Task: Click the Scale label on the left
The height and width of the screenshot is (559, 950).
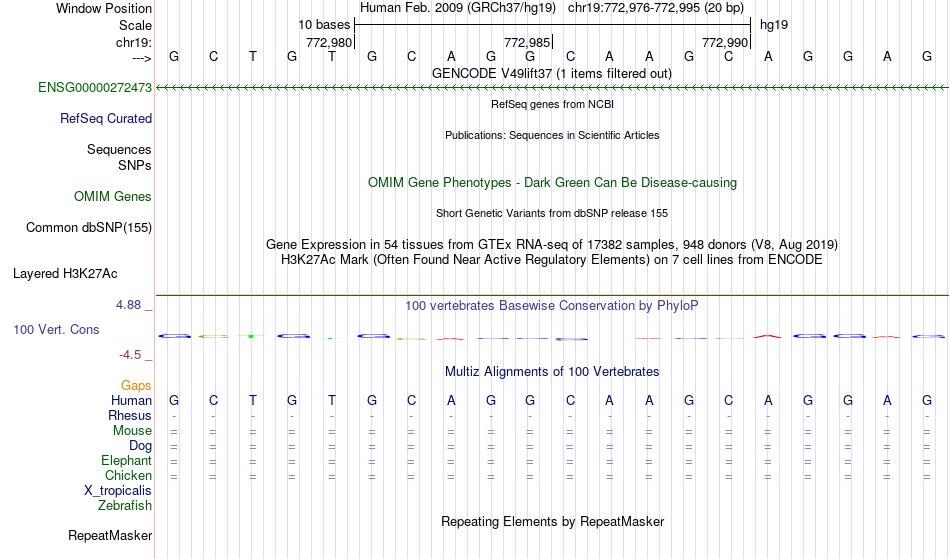Action: point(135,25)
